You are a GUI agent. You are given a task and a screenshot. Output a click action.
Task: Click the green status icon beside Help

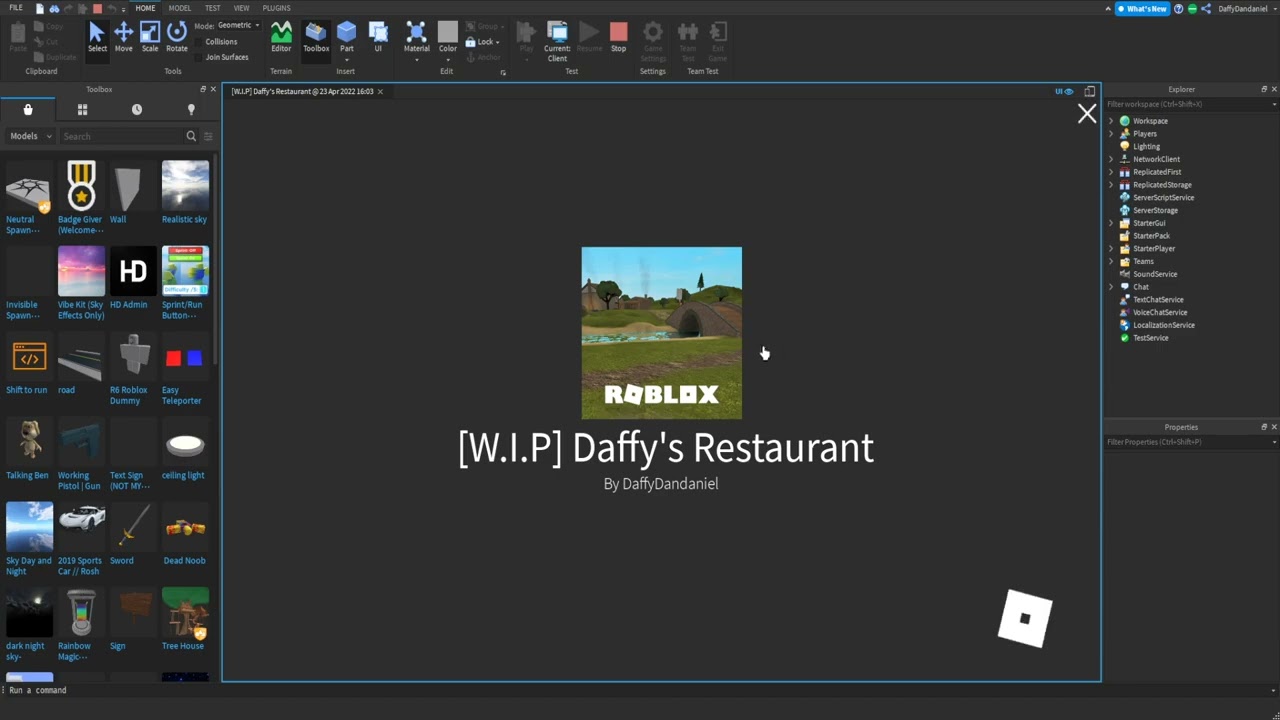pos(1192,9)
